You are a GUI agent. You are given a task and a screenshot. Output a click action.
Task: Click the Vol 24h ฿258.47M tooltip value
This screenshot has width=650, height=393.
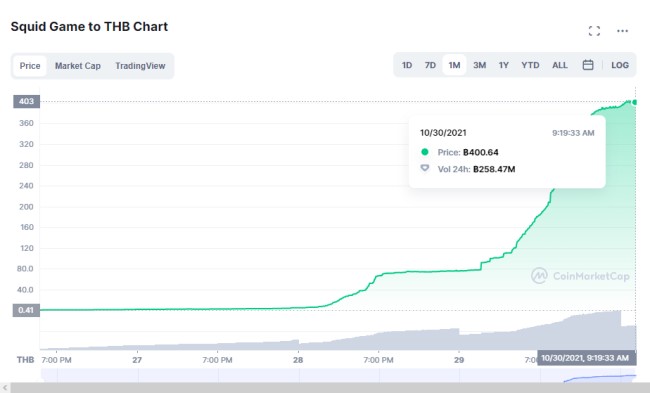(494, 169)
